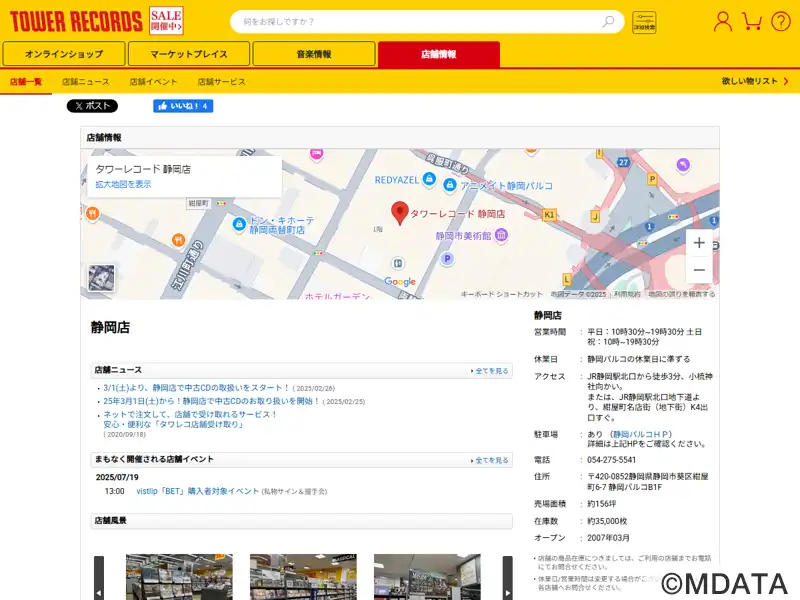Open news 25年3月1日(土)から中古CD
This screenshot has height=600, width=800.
pos(211,401)
